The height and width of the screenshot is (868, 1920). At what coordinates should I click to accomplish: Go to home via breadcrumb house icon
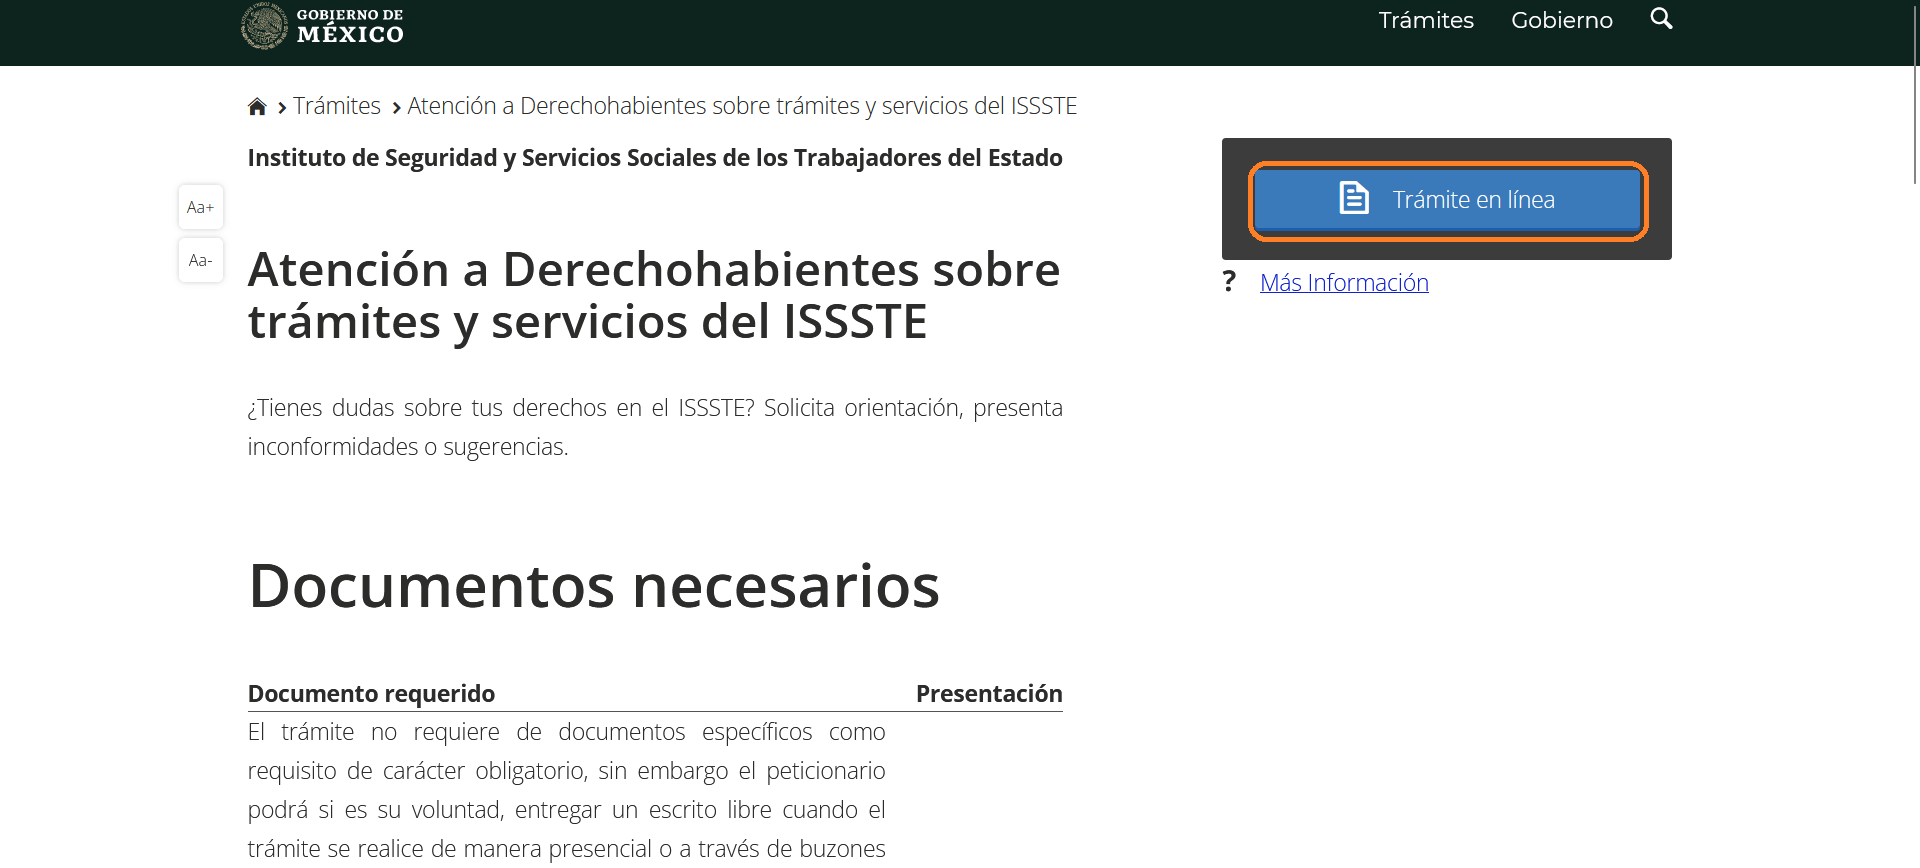[x=257, y=107]
